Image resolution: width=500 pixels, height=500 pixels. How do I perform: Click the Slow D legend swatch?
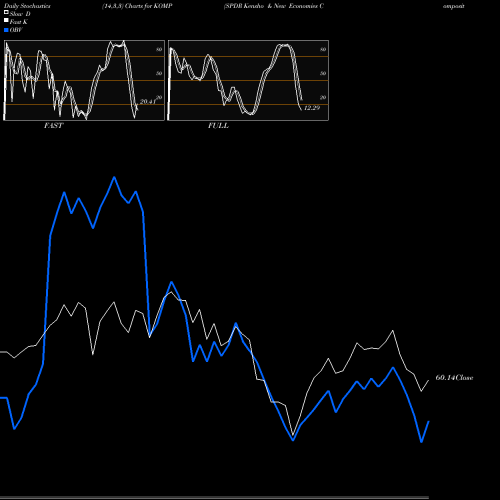point(6,13)
